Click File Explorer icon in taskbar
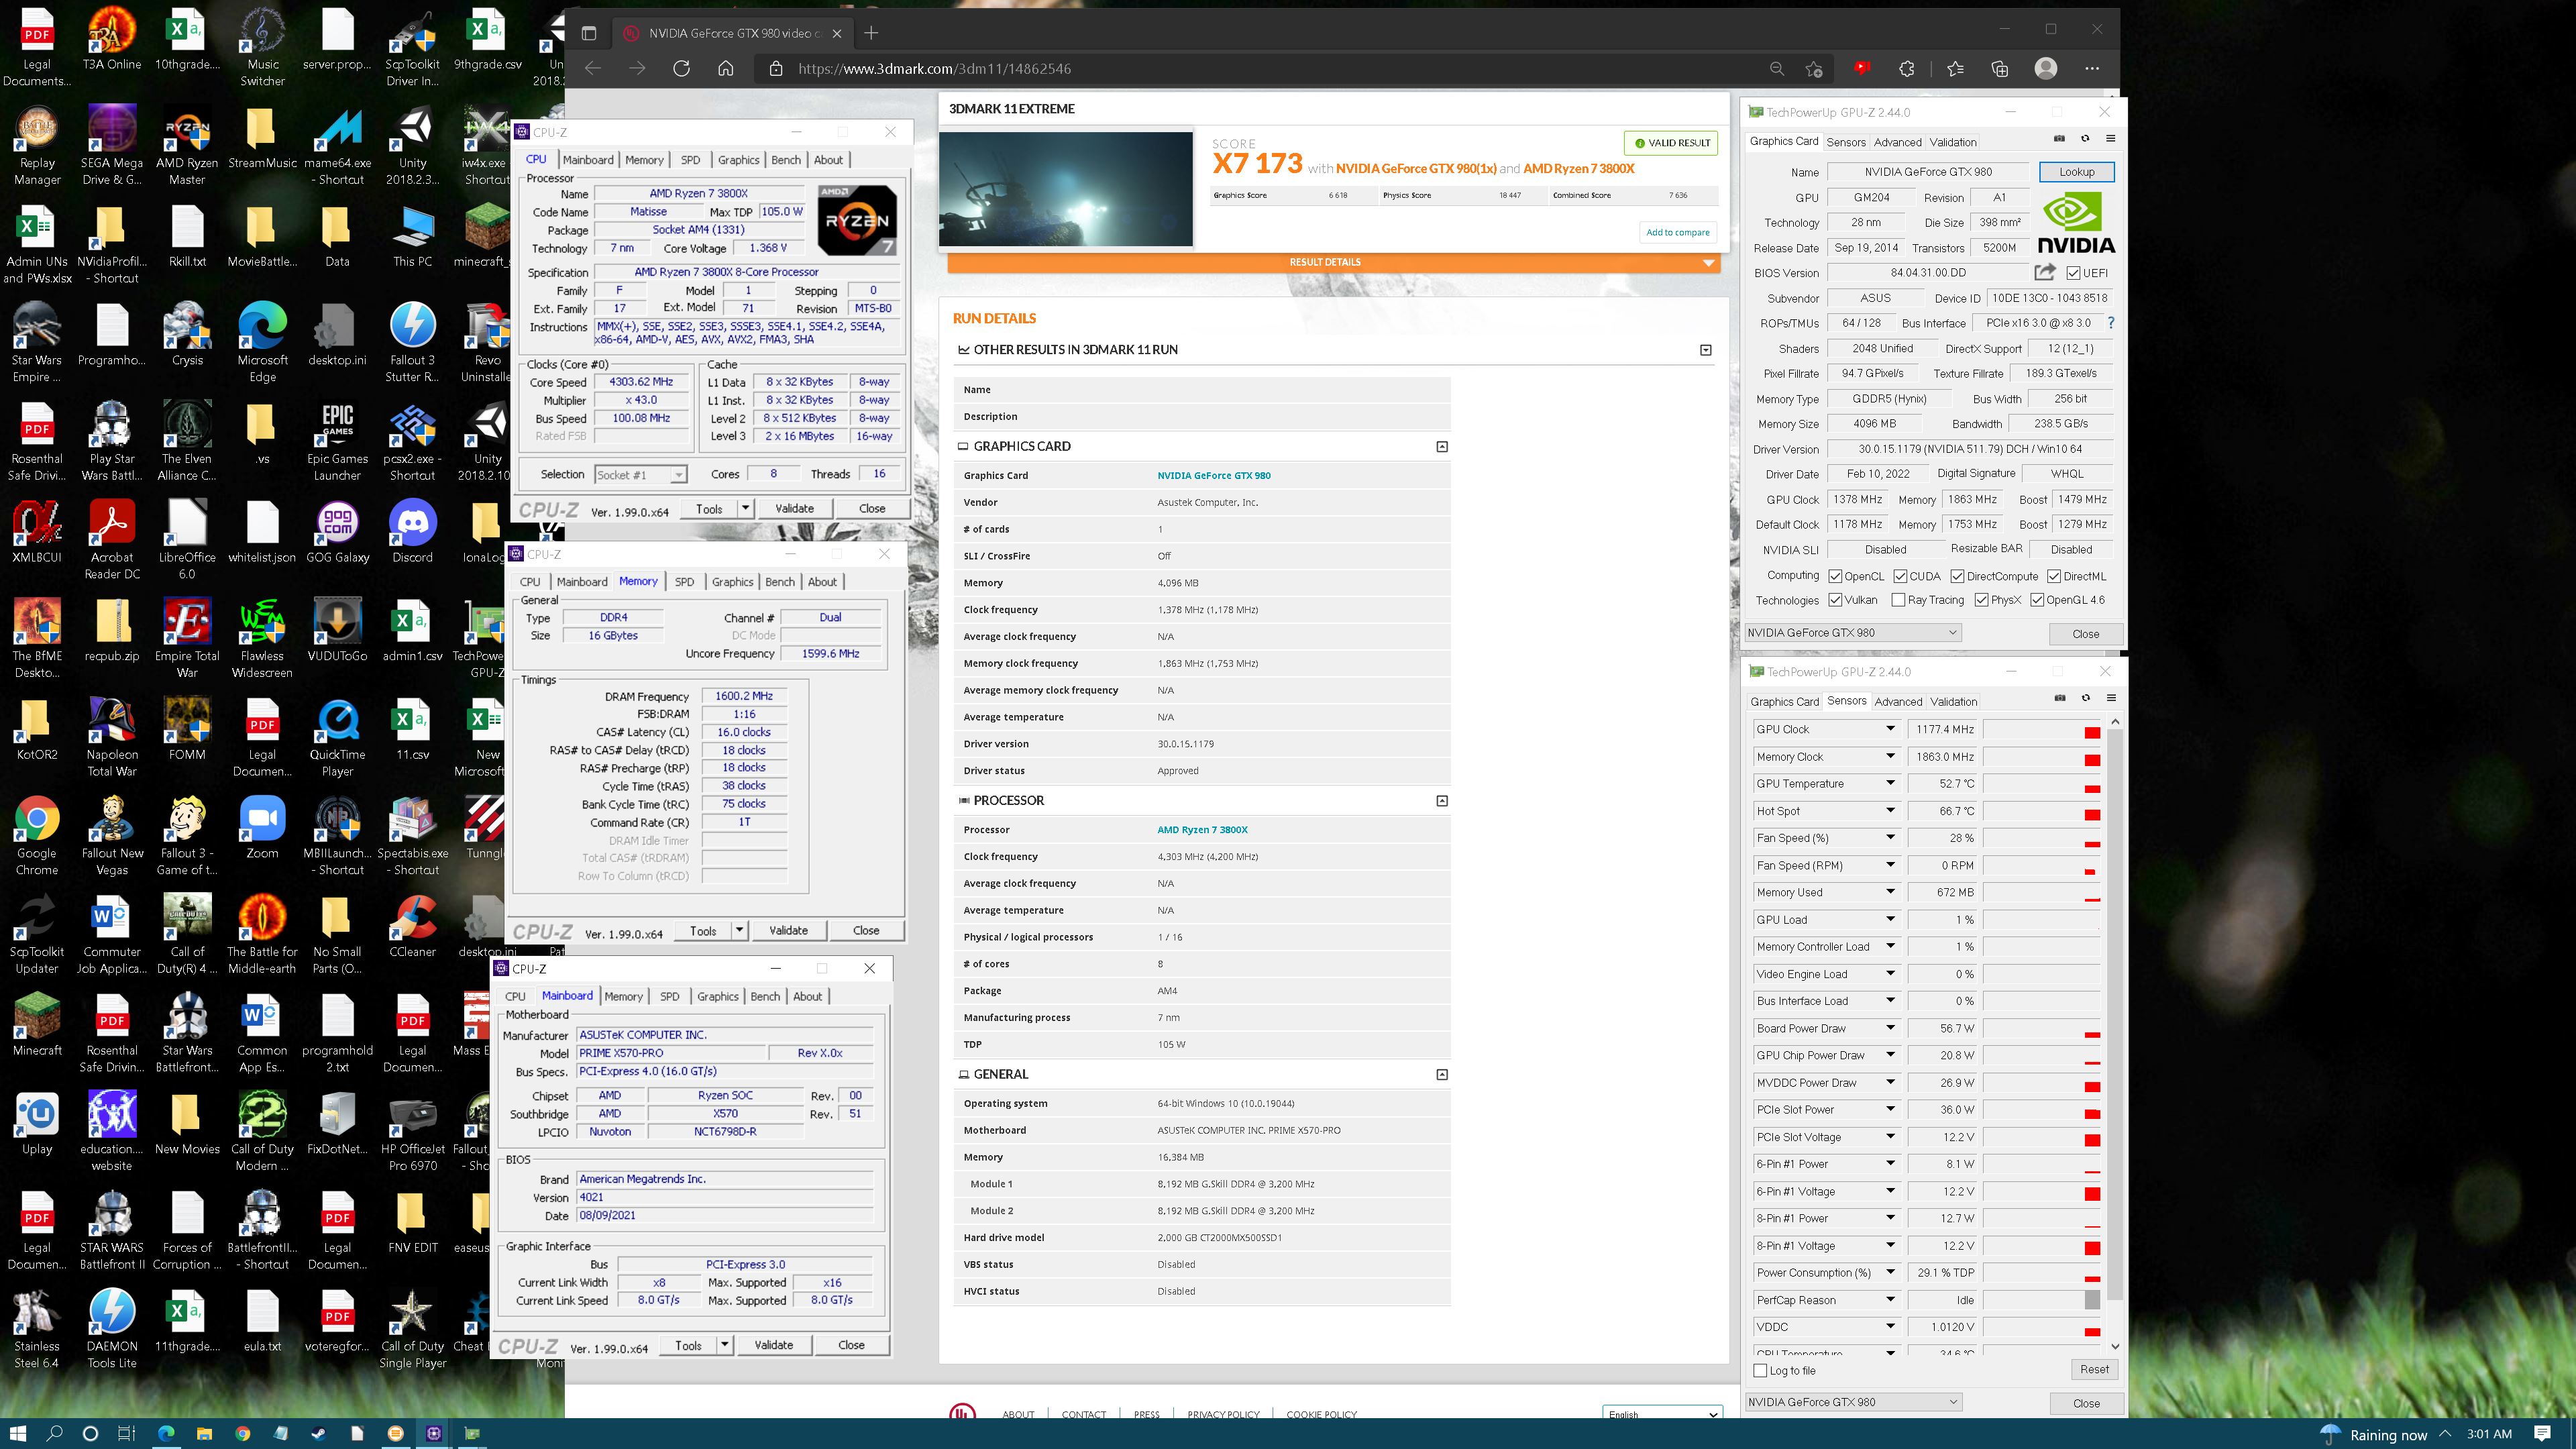Image resolution: width=2576 pixels, height=1449 pixels. click(x=204, y=1433)
